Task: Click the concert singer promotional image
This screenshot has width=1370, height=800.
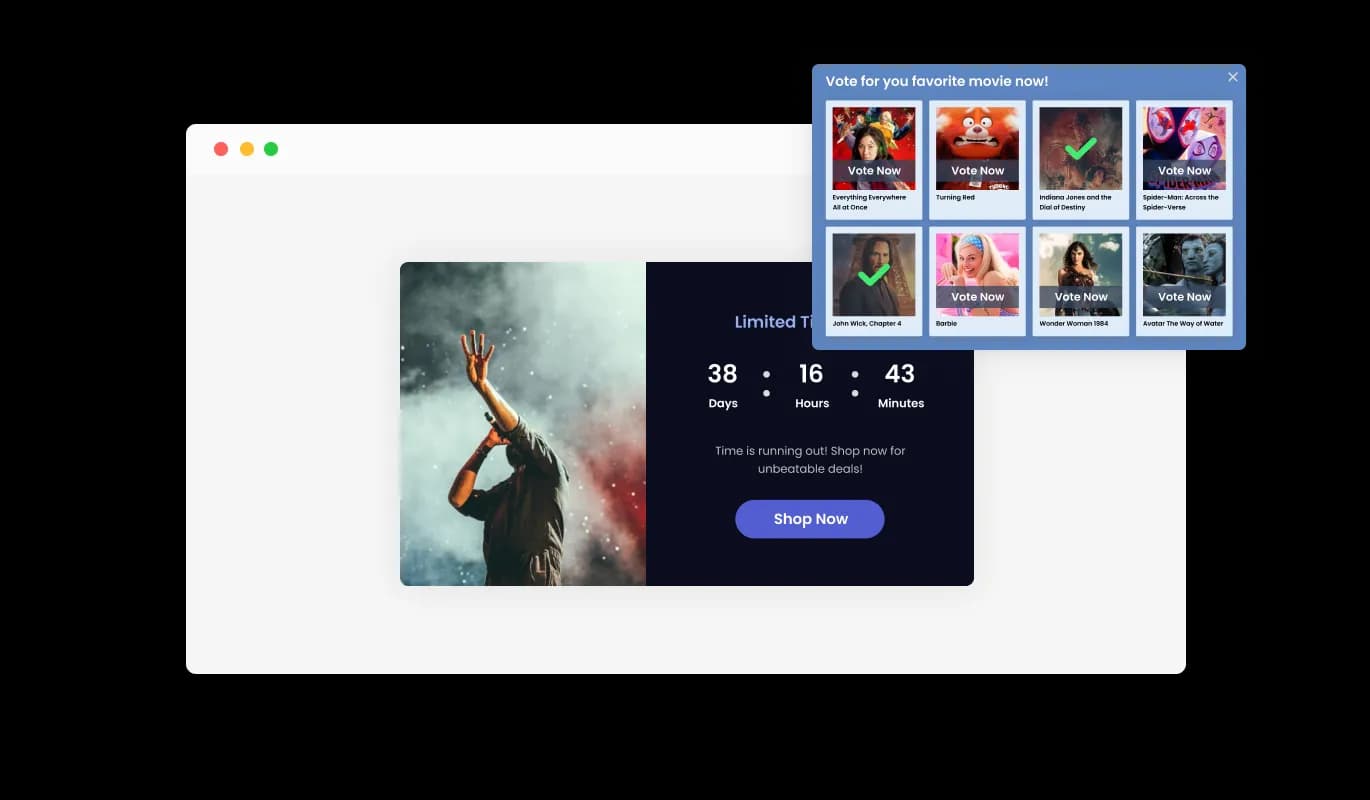Action: coord(523,423)
